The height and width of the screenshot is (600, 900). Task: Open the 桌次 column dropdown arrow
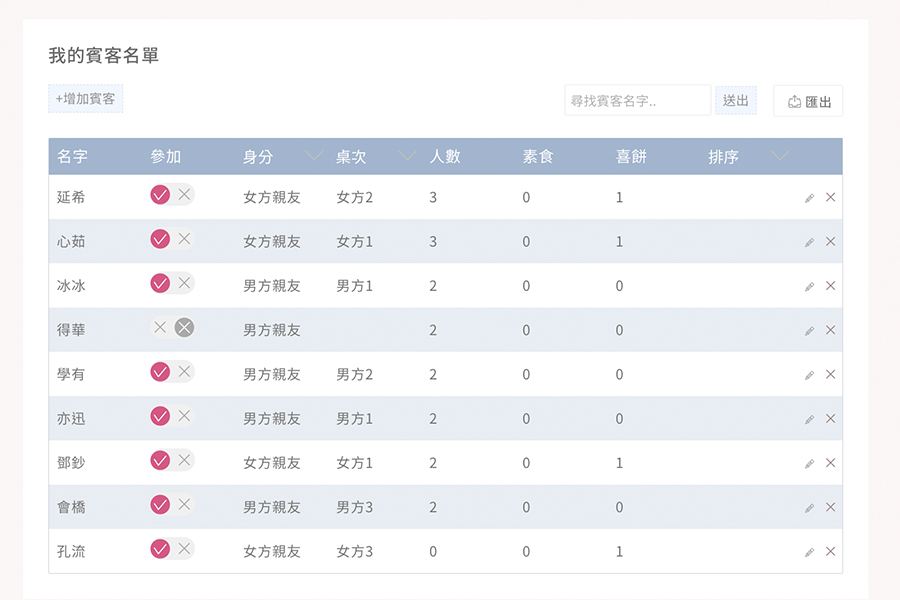click(x=407, y=156)
